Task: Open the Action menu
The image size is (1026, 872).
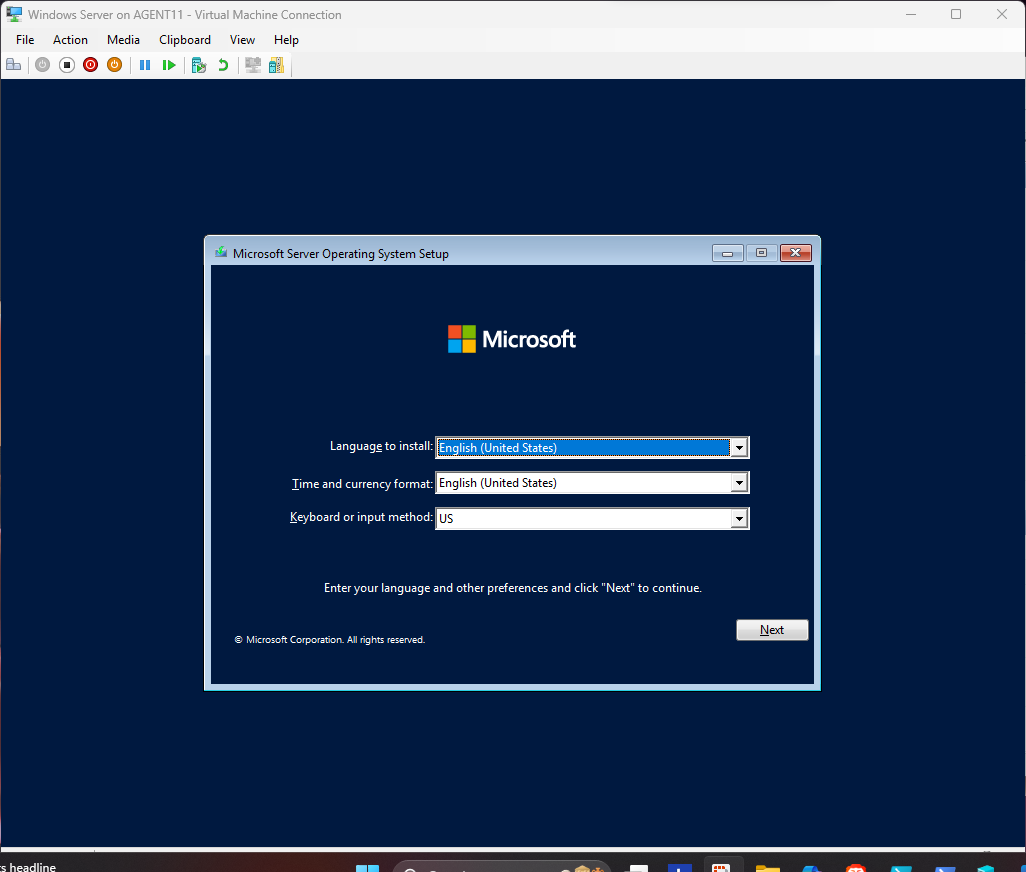Action: point(70,40)
